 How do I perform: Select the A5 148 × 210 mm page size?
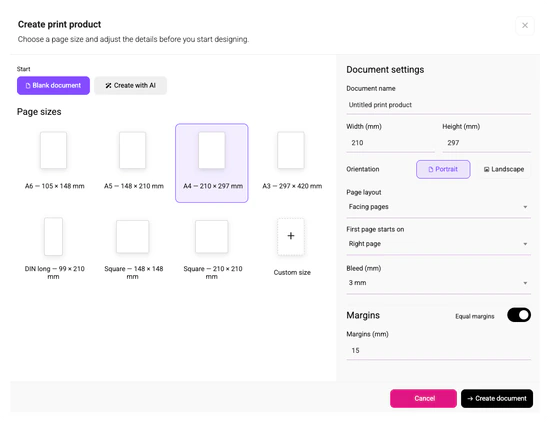[133, 163]
